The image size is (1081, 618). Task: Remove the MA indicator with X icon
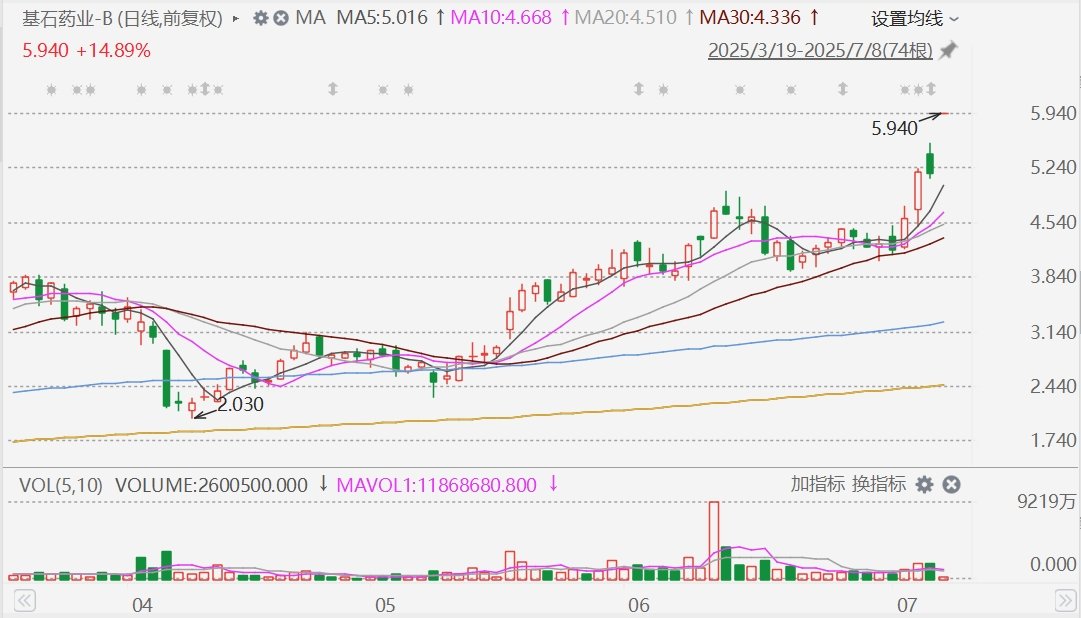tap(281, 18)
